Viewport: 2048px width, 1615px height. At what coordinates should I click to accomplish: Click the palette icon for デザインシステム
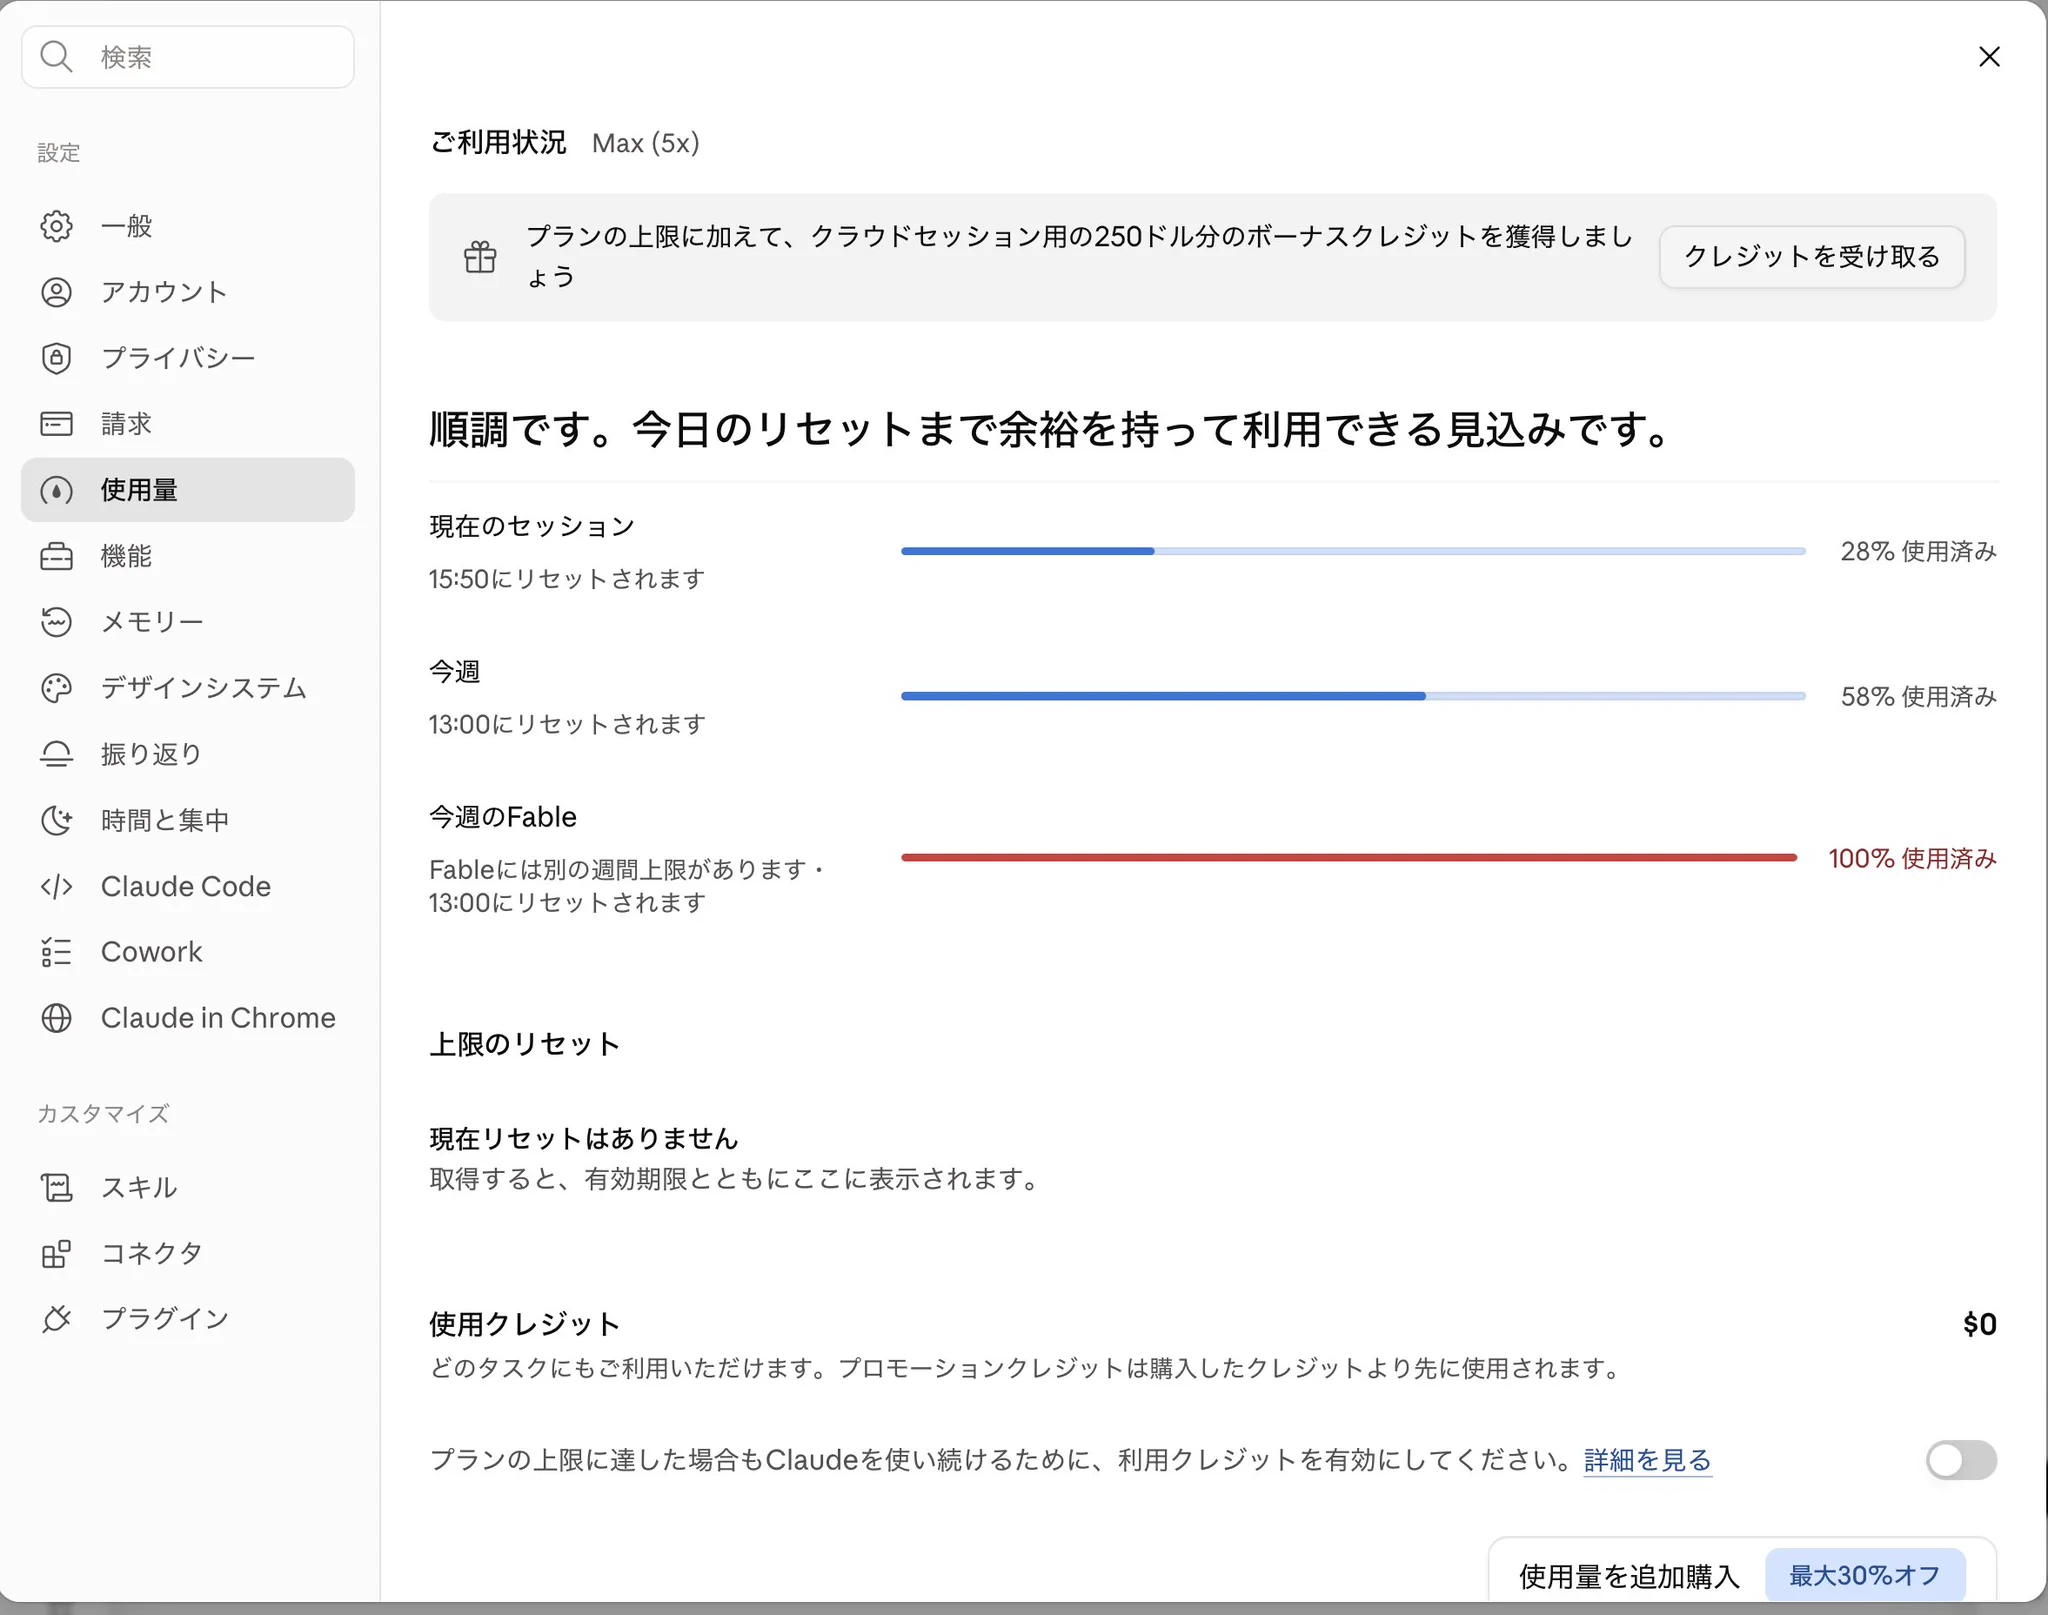point(56,688)
